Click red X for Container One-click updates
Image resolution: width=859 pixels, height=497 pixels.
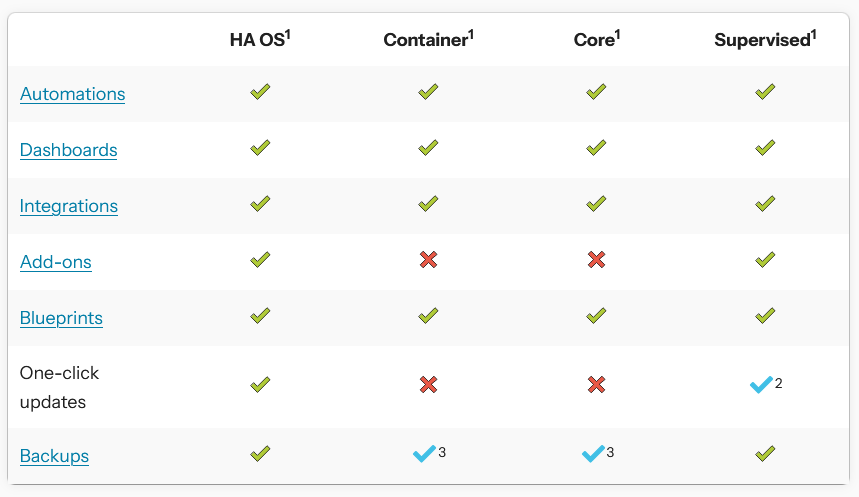pyautogui.click(x=428, y=385)
